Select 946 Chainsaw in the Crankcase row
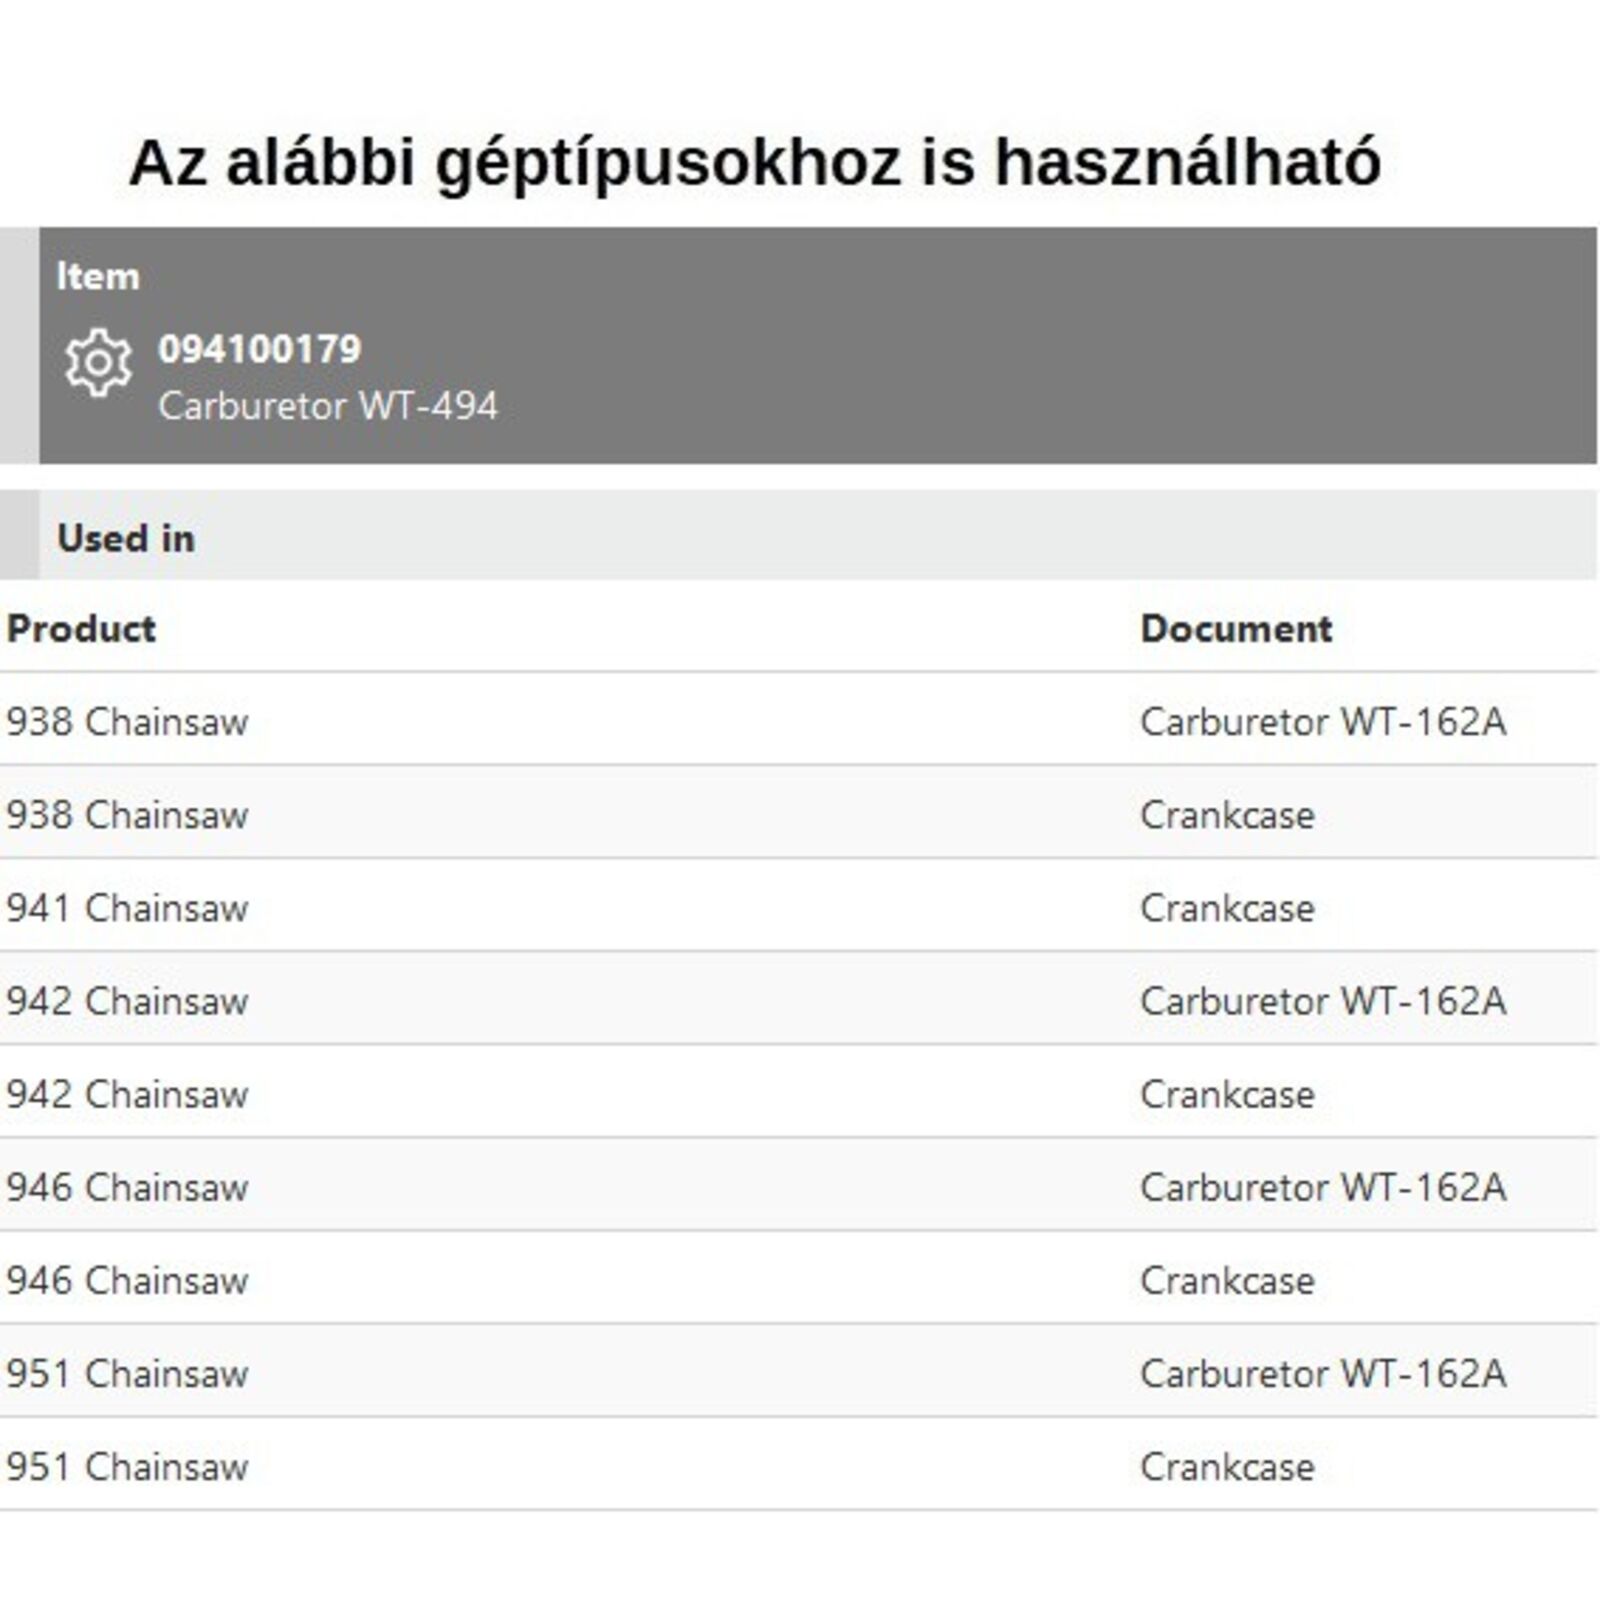 point(127,1280)
